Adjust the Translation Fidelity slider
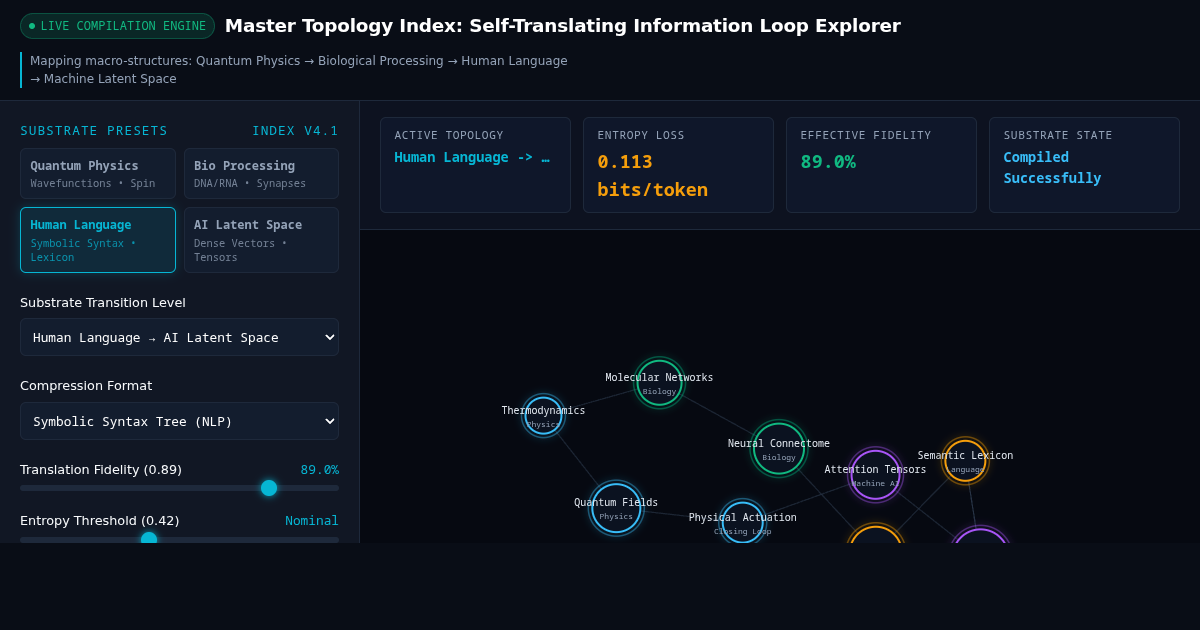Screen dimensions: 1200x630 [179, 488]
